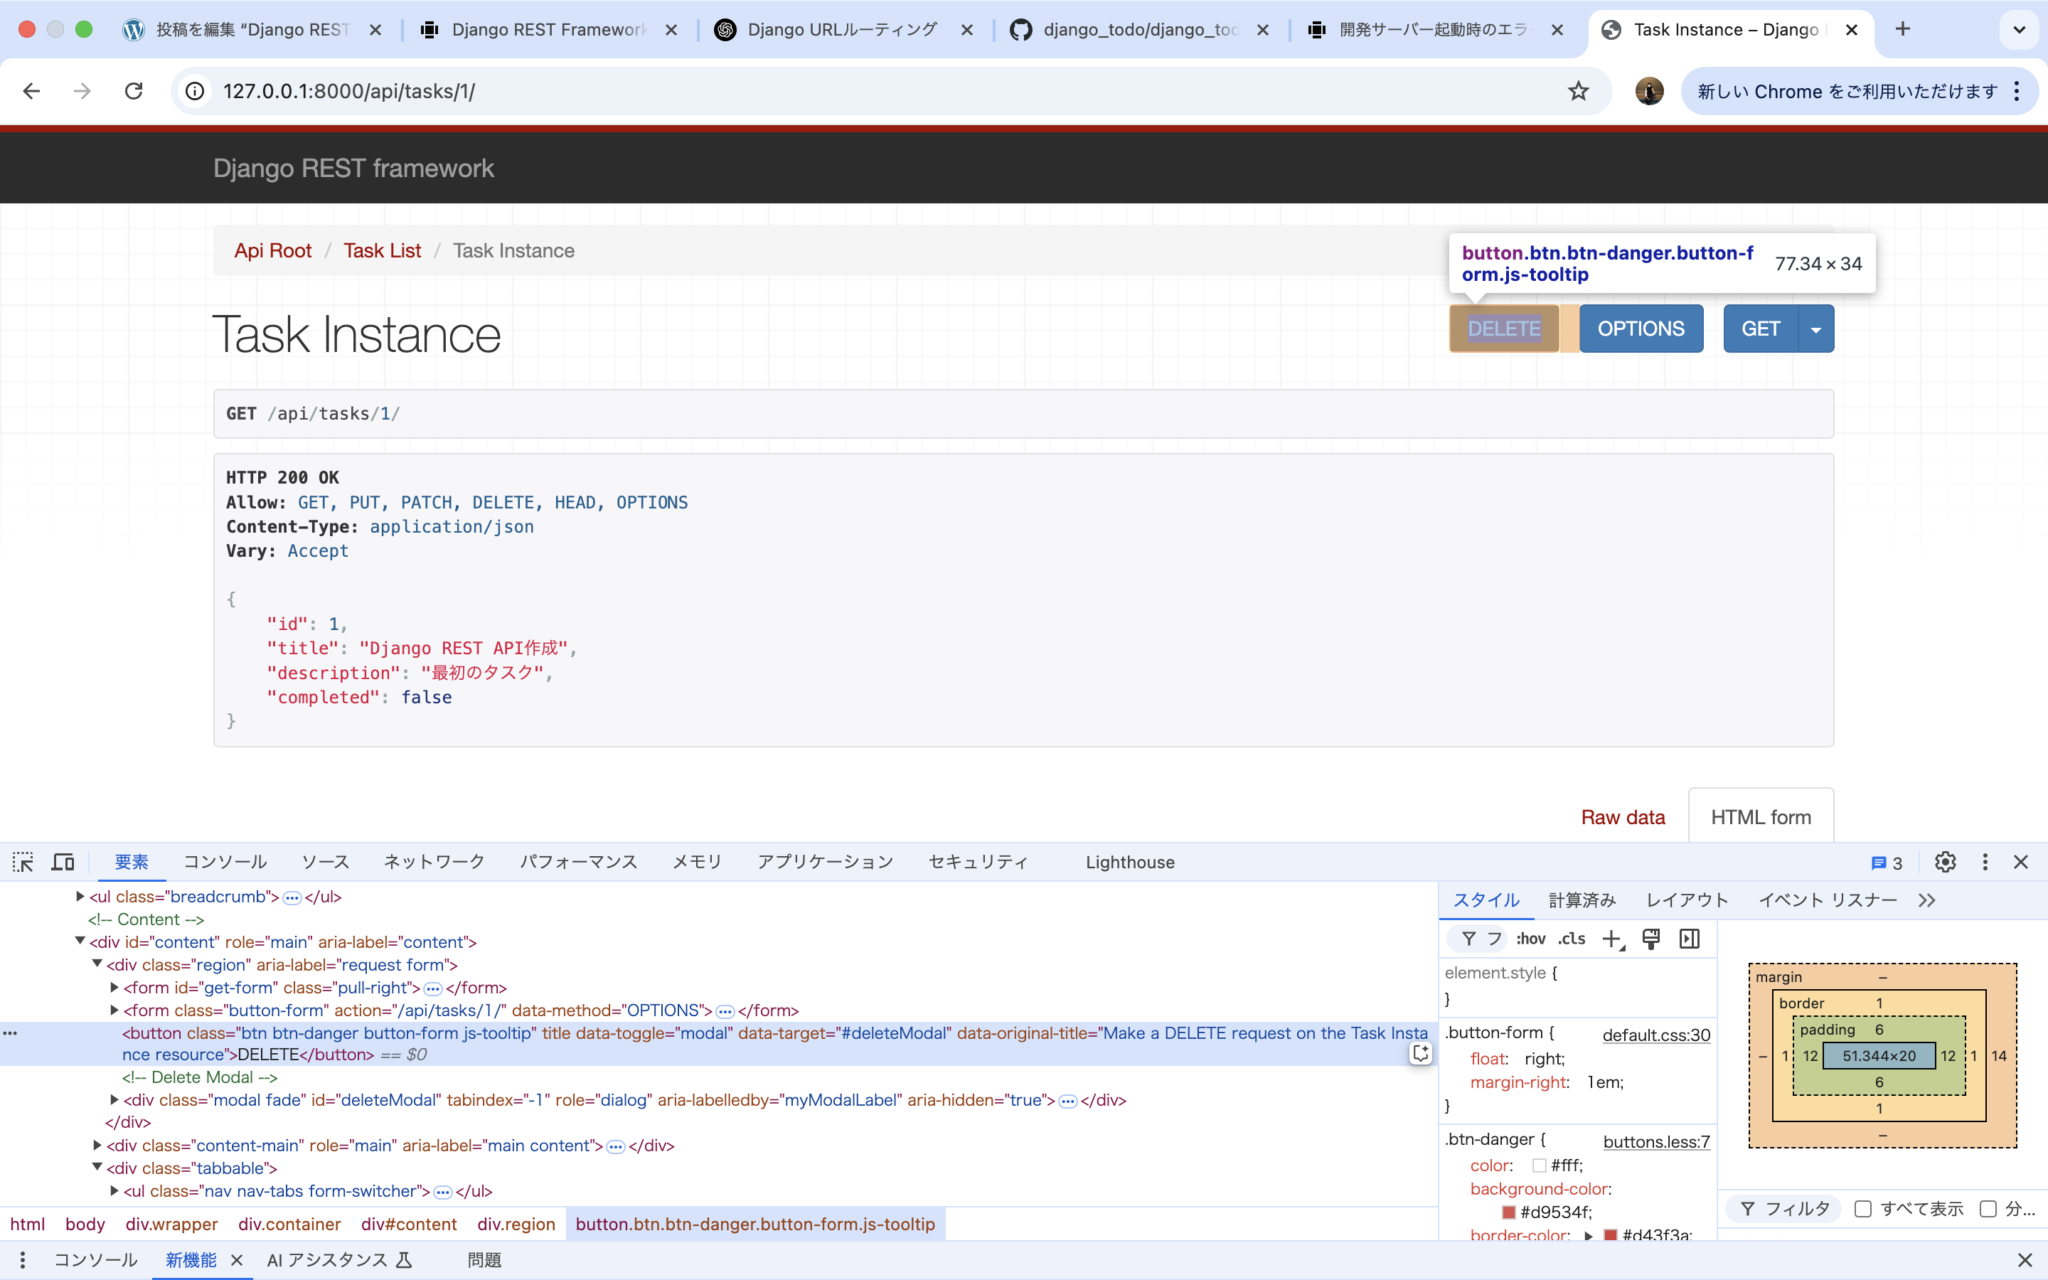Toggle the device toolbar emulation icon
Screen dimensions: 2048x1280
tap(62, 861)
